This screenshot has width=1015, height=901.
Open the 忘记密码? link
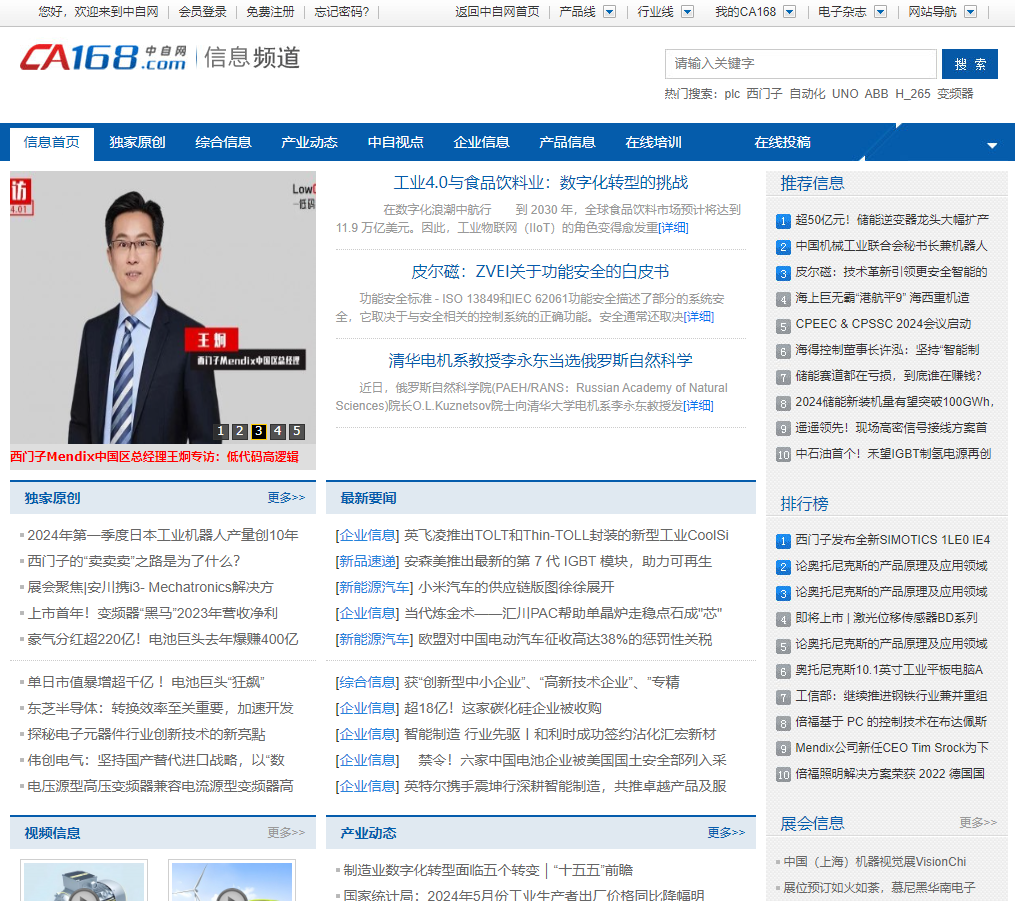[x=341, y=12]
